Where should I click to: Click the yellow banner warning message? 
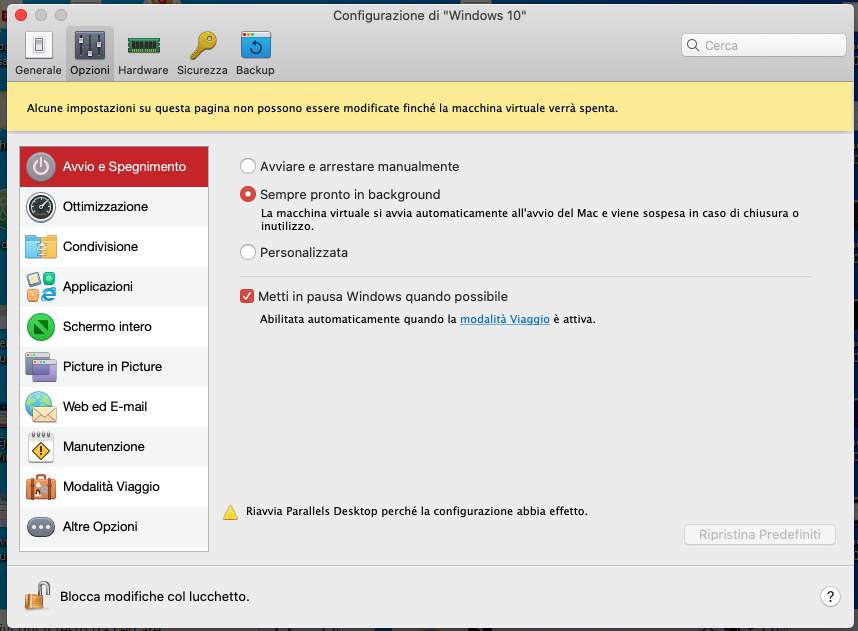(x=322, y=108)
